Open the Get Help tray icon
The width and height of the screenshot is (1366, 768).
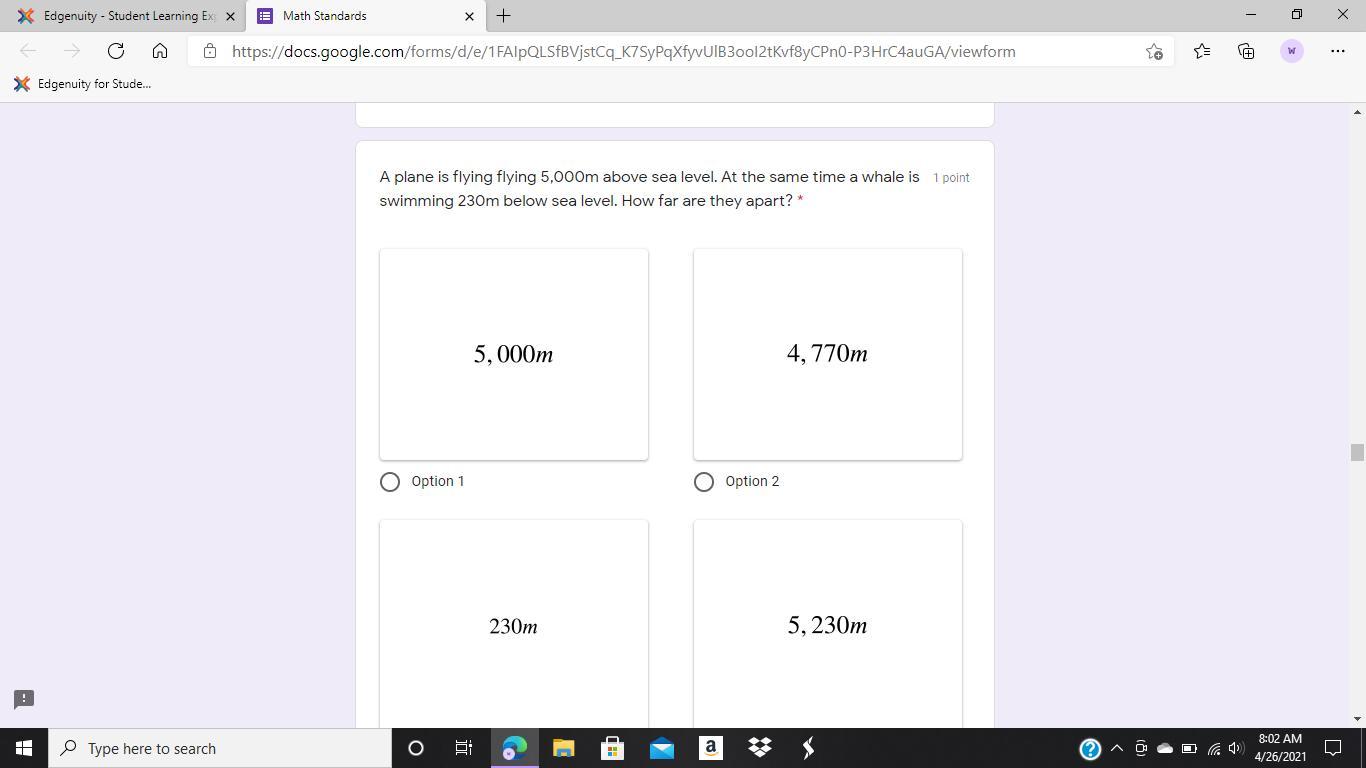click(1090, 748)
